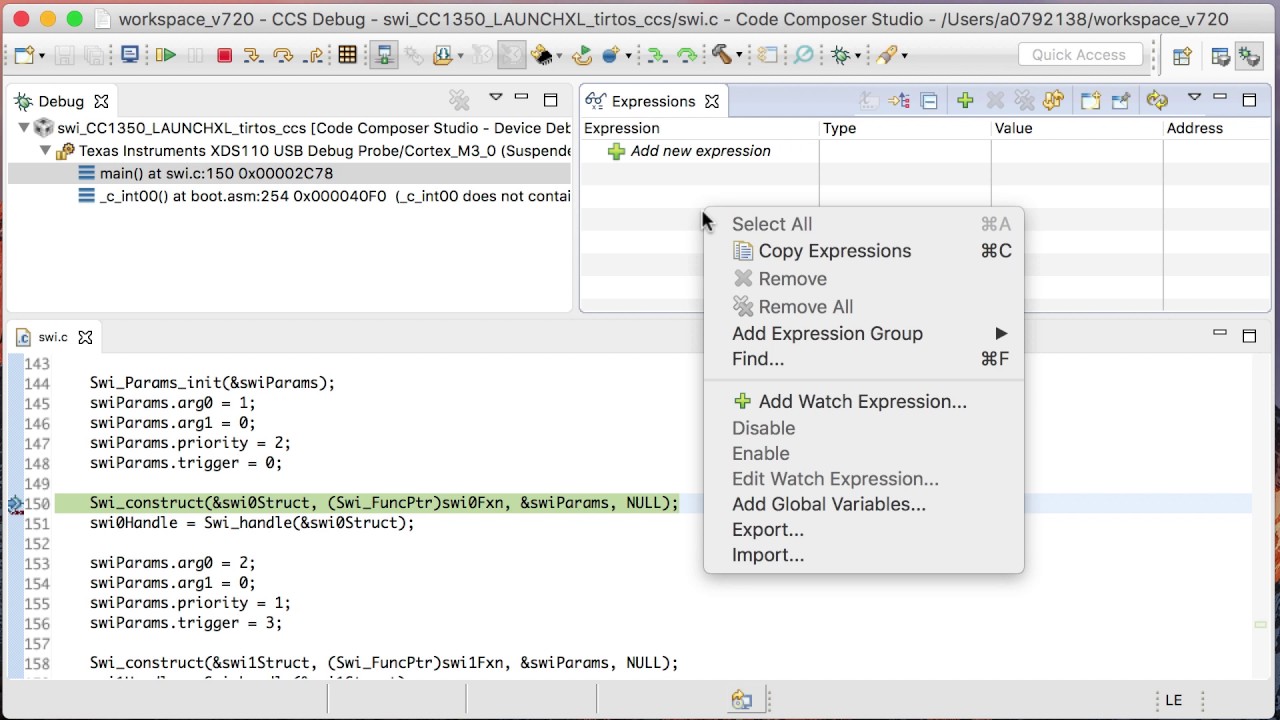Open the pen tool dropdown arrow

904,56
